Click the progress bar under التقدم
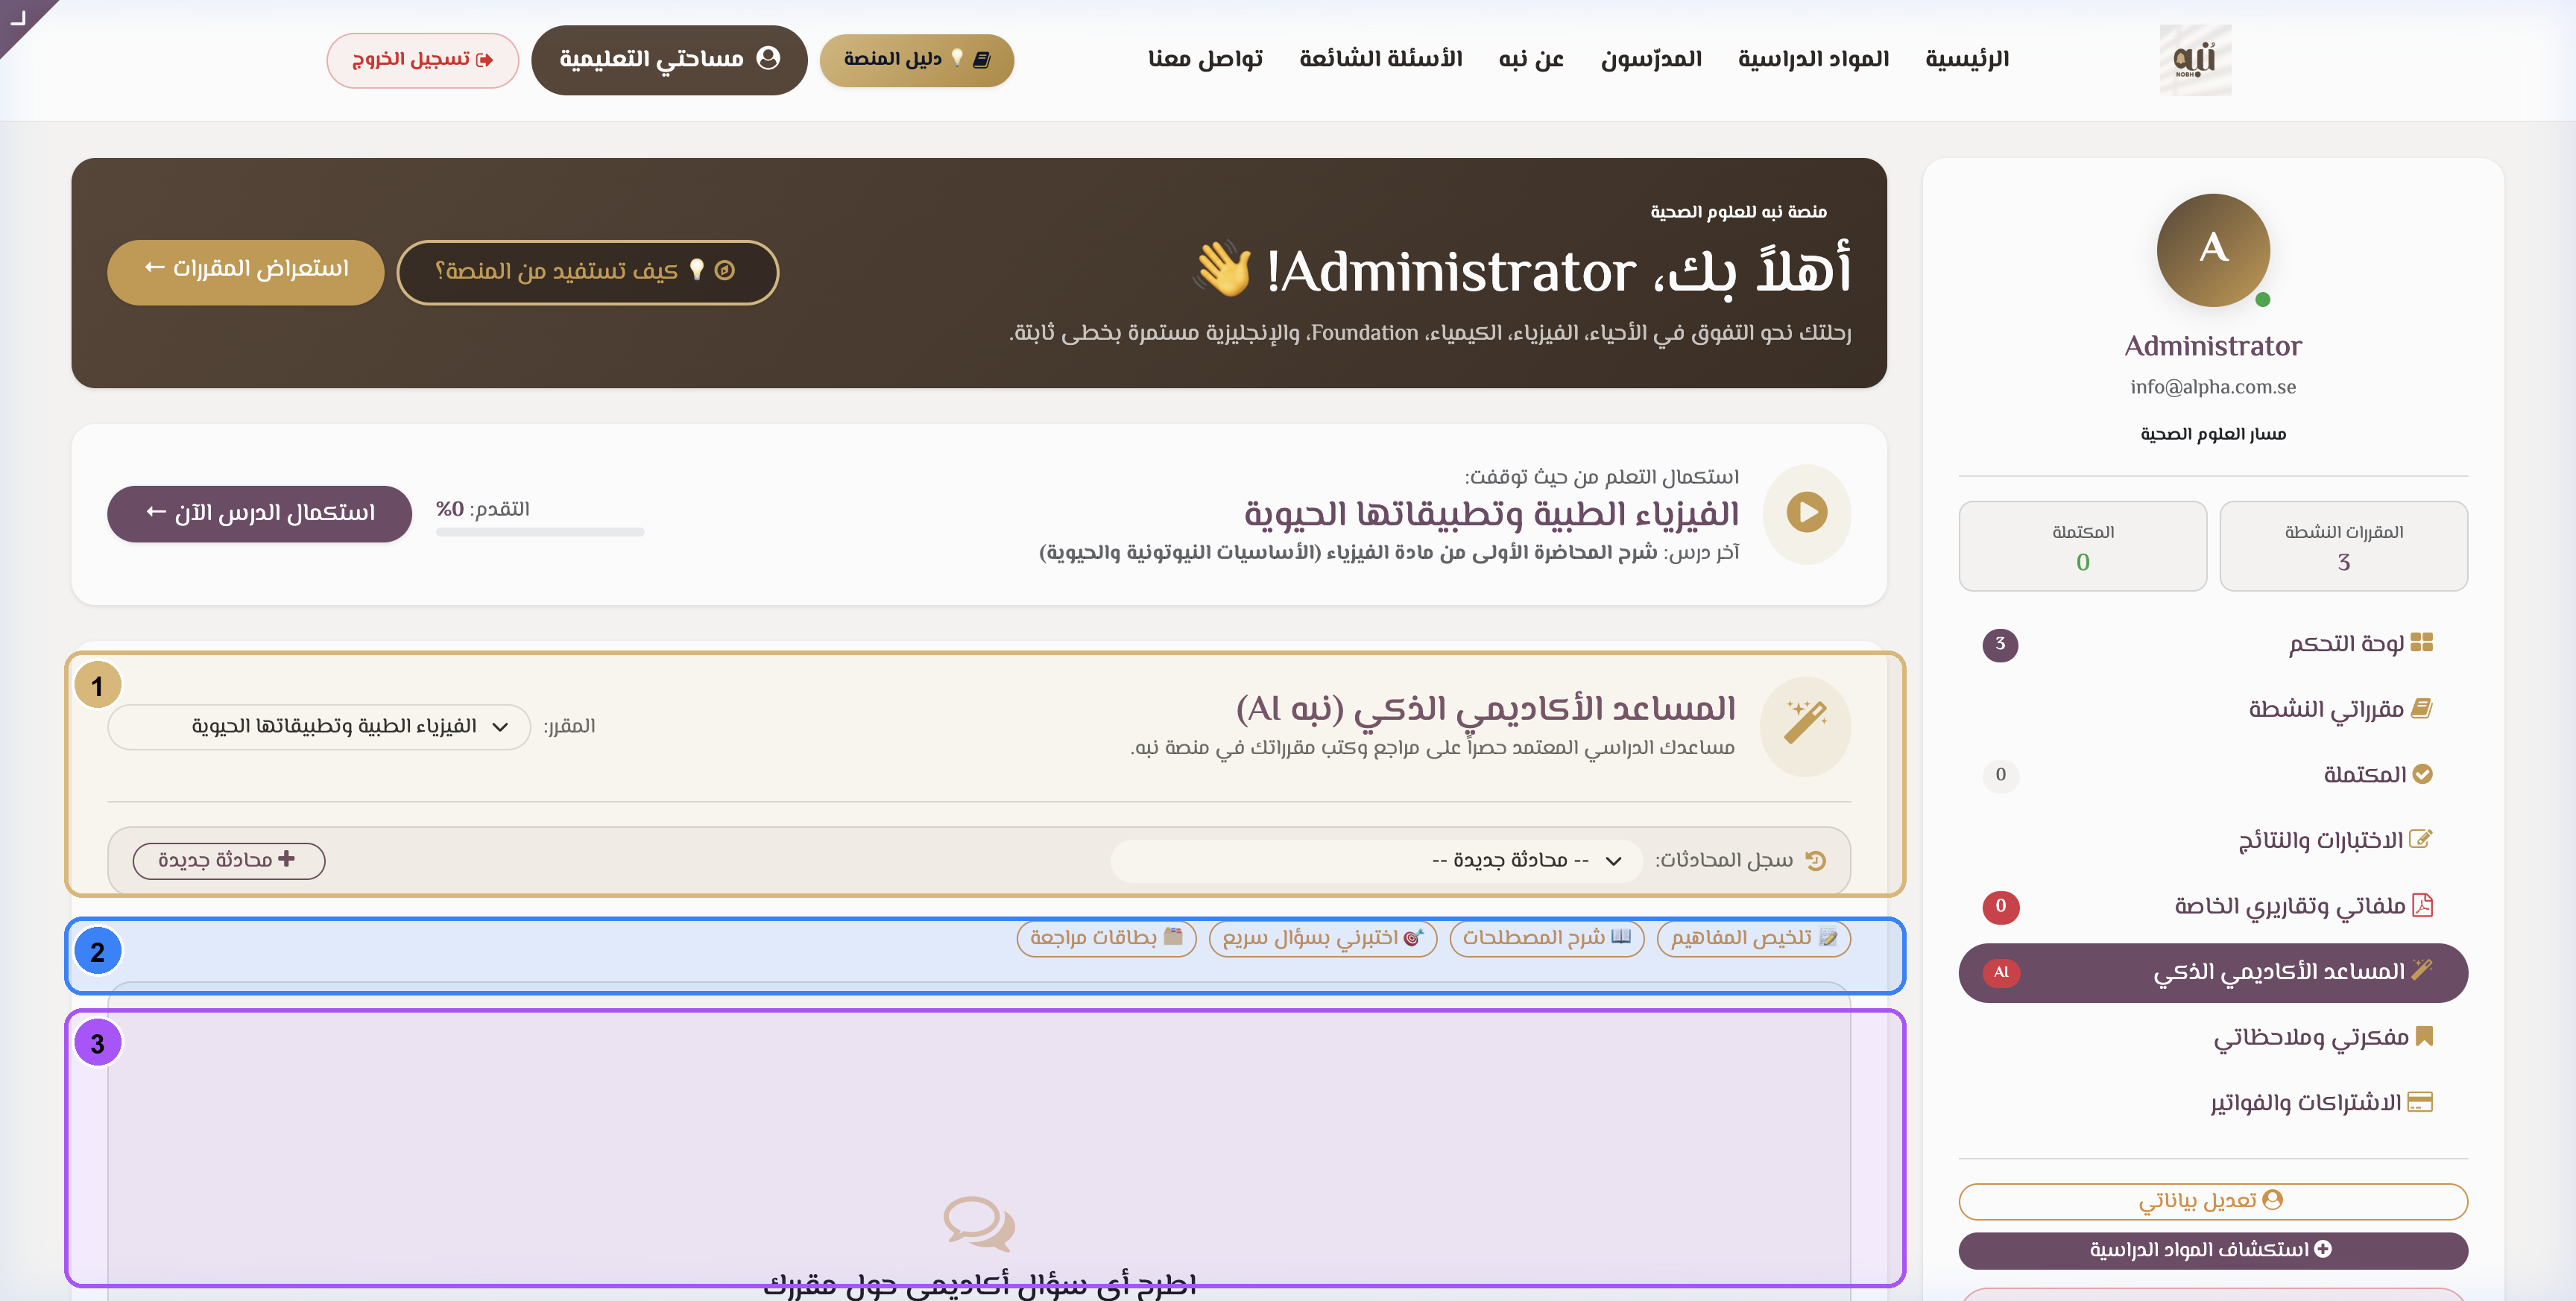This screenshot has height=1301, width=2576. pyautogui.click(x=540, y=532)
